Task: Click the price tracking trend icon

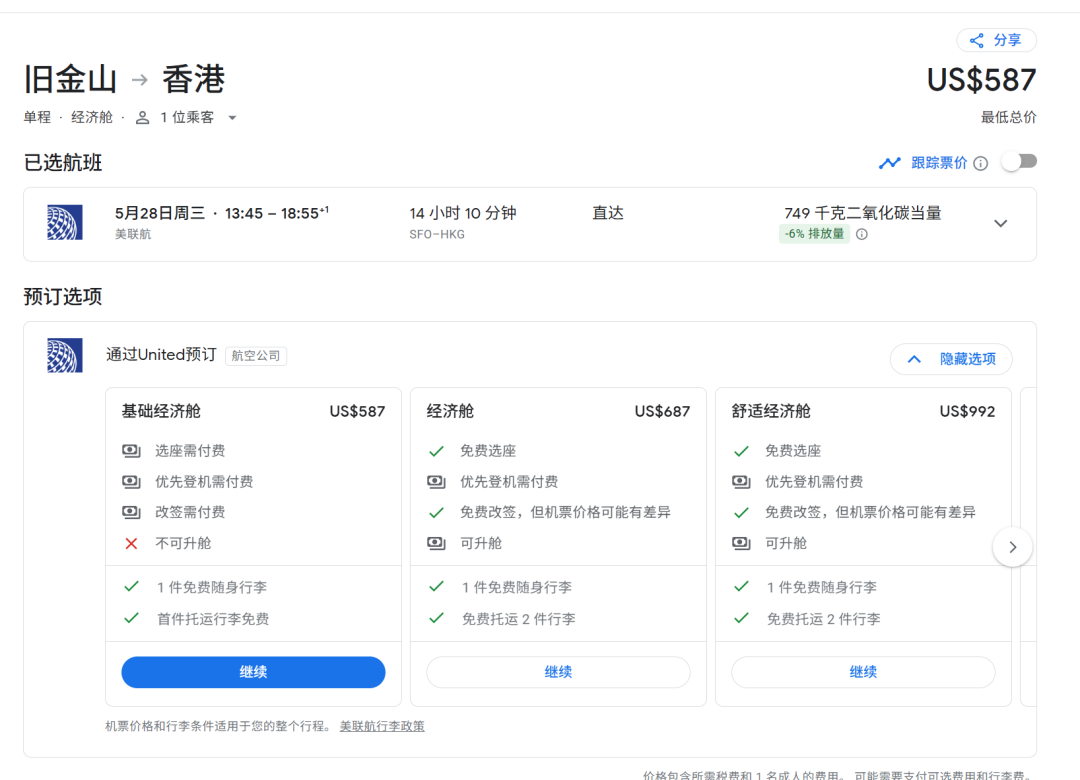Action: (889, 163)
